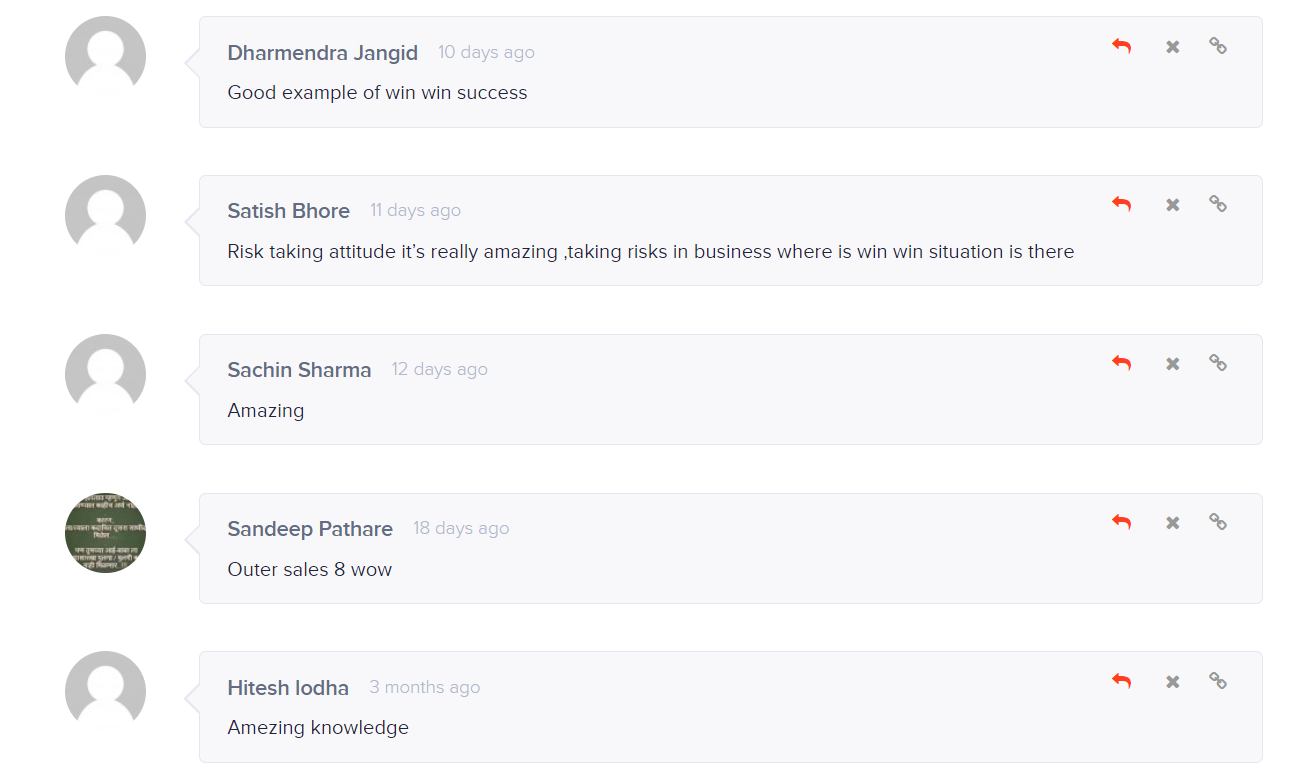
Task: Reply to Sandeep Pathare's comment
Action: pos(1122,522)
